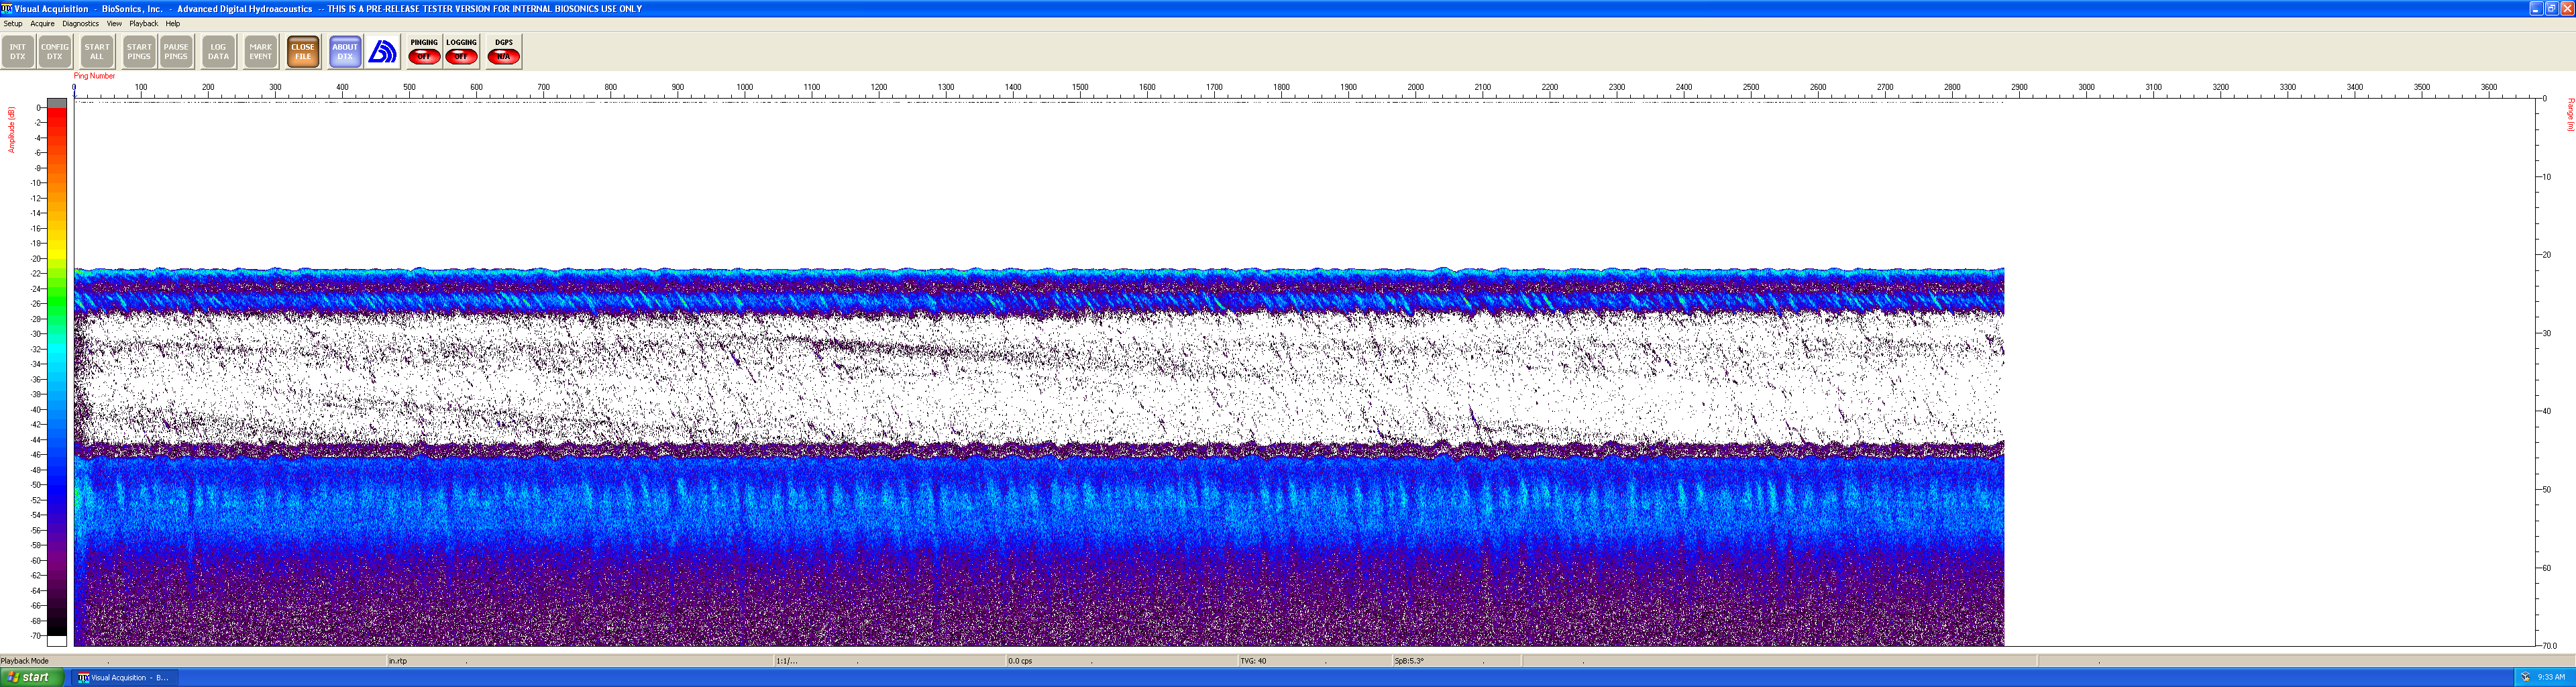Click the 'Ping Number' axis label

point(94,76)
